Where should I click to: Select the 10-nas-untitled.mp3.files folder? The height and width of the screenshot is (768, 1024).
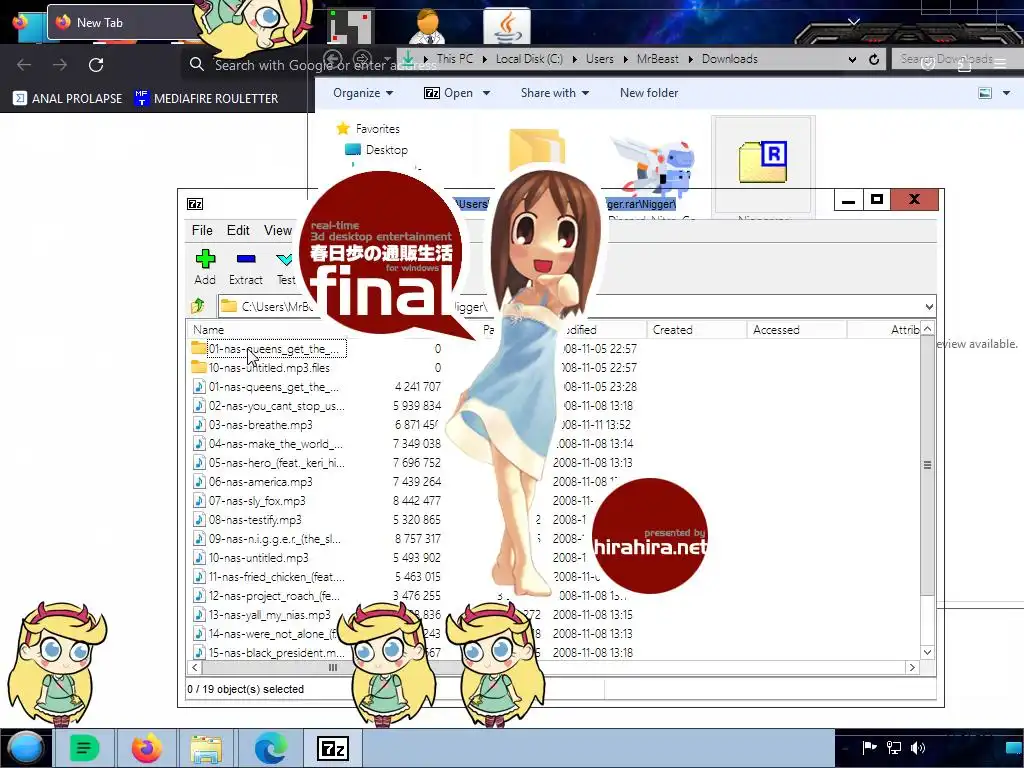pos(269,368)
